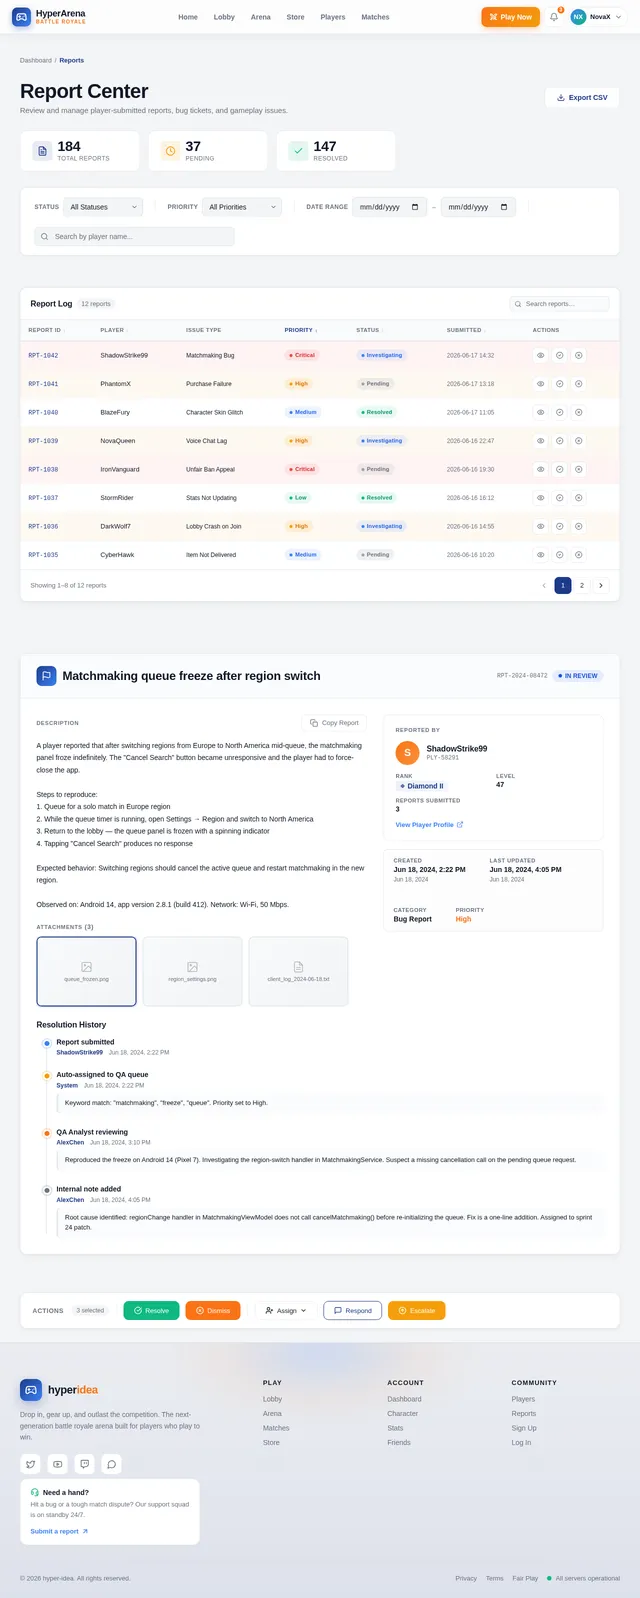Click the dismiss X icon for RPT-1040
This screenshot has height=1598, width=640.
click(x=579, y=412)
